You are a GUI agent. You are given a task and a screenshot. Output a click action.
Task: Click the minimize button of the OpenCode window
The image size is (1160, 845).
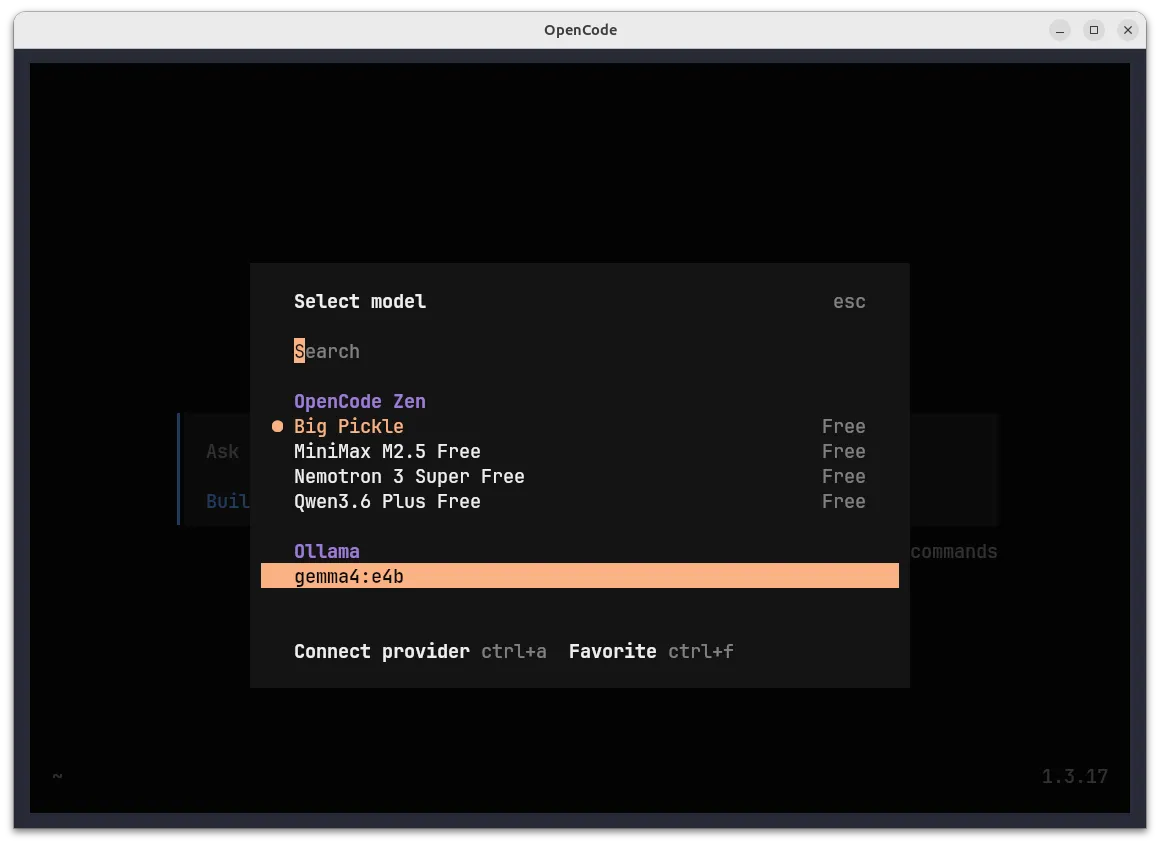[1059, 30]
